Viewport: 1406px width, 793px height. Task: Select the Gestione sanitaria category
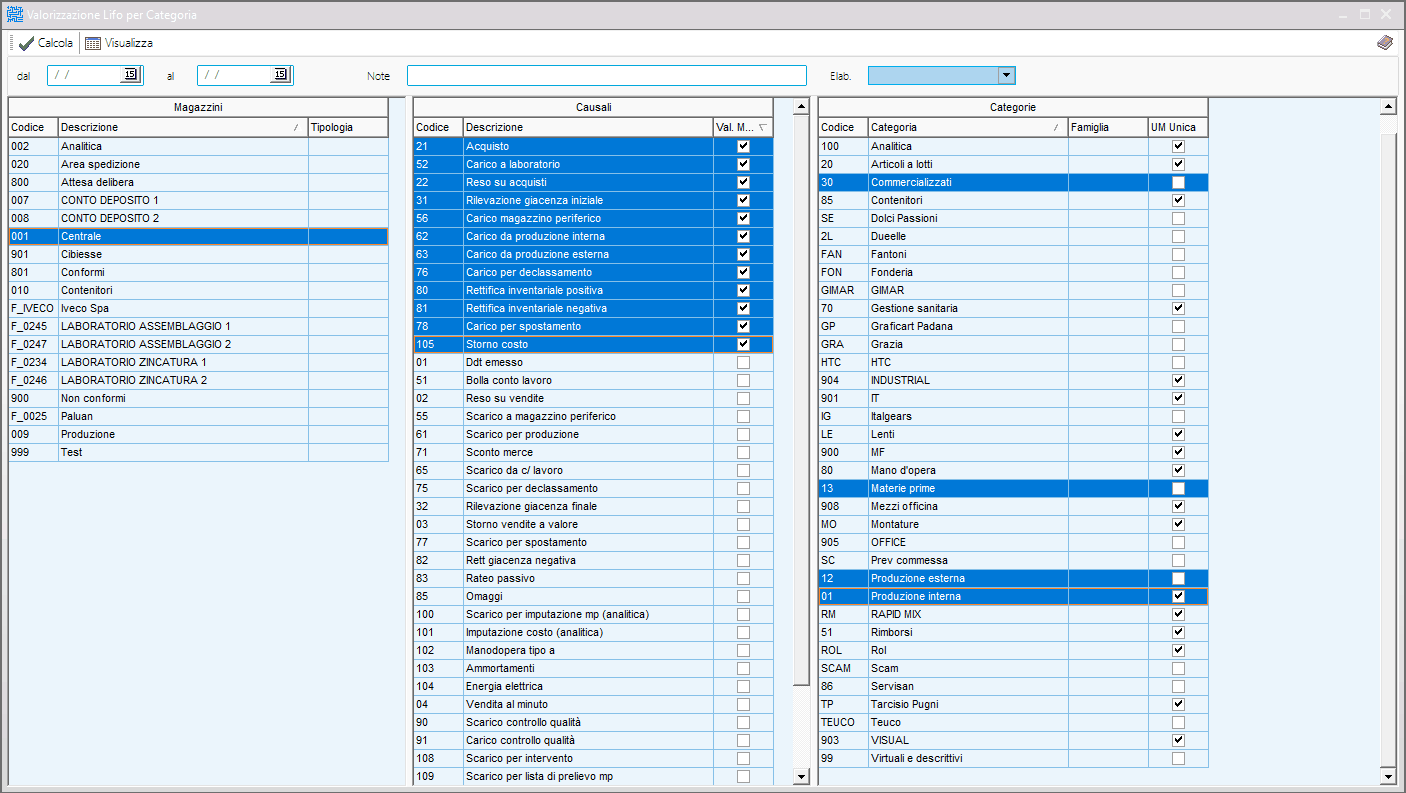tap(1013, 308)
